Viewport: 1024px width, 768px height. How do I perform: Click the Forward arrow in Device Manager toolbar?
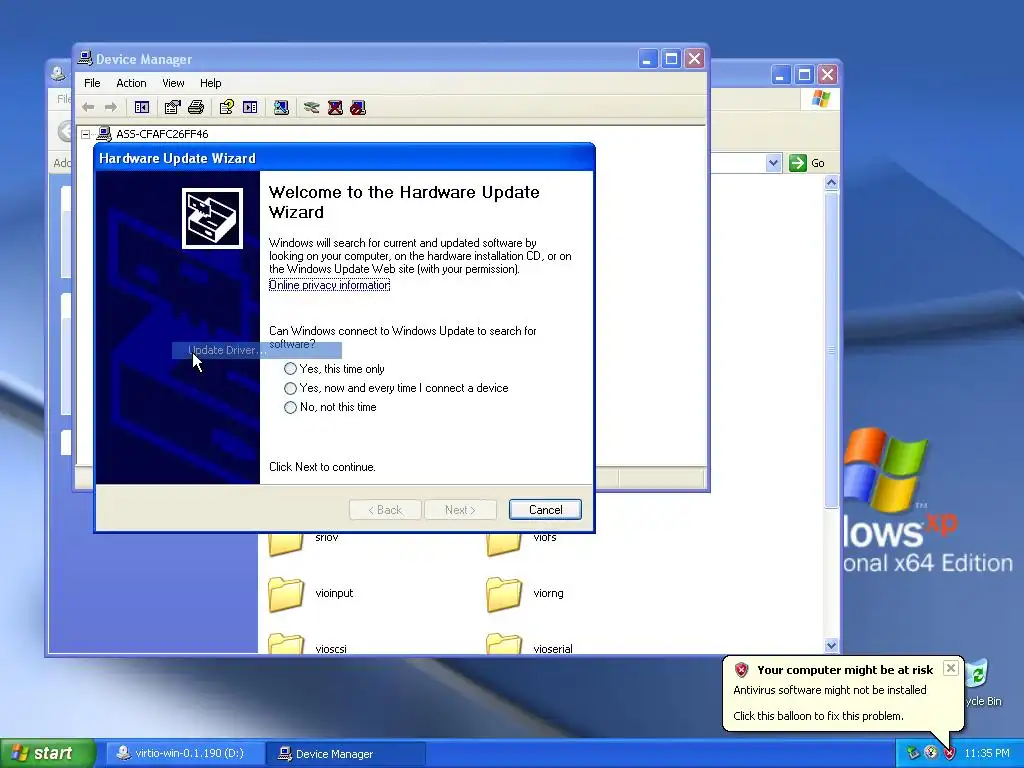click(x=111, y=107)
